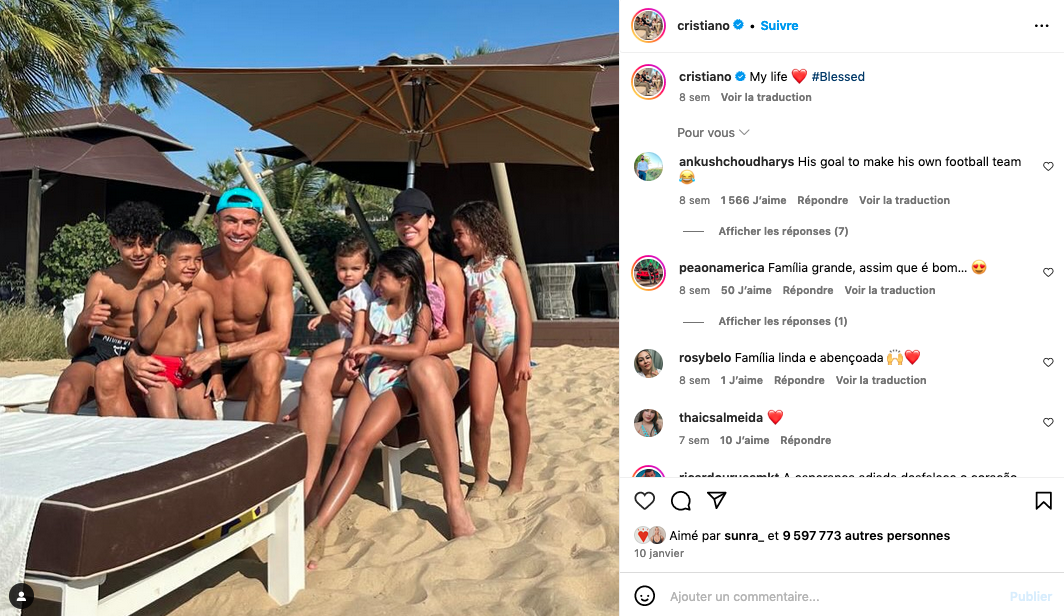Focus the Ajouter un commentaire field

[x=835, y=596]
